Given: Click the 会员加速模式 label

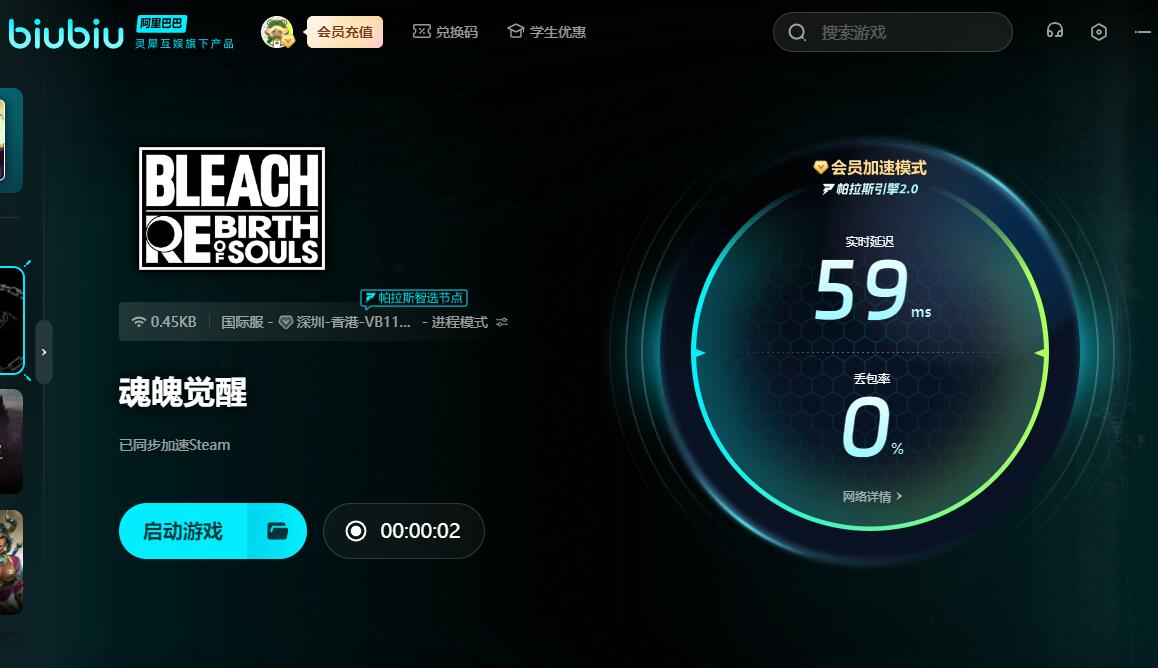Looking at the screenshot, I should [x=870, y=168].
